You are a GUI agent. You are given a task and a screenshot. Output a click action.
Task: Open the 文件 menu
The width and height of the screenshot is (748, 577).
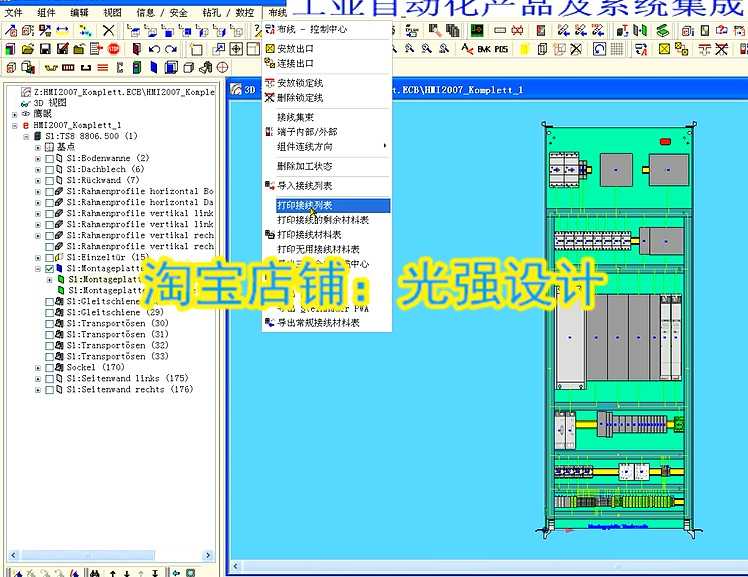pos(13,13)
